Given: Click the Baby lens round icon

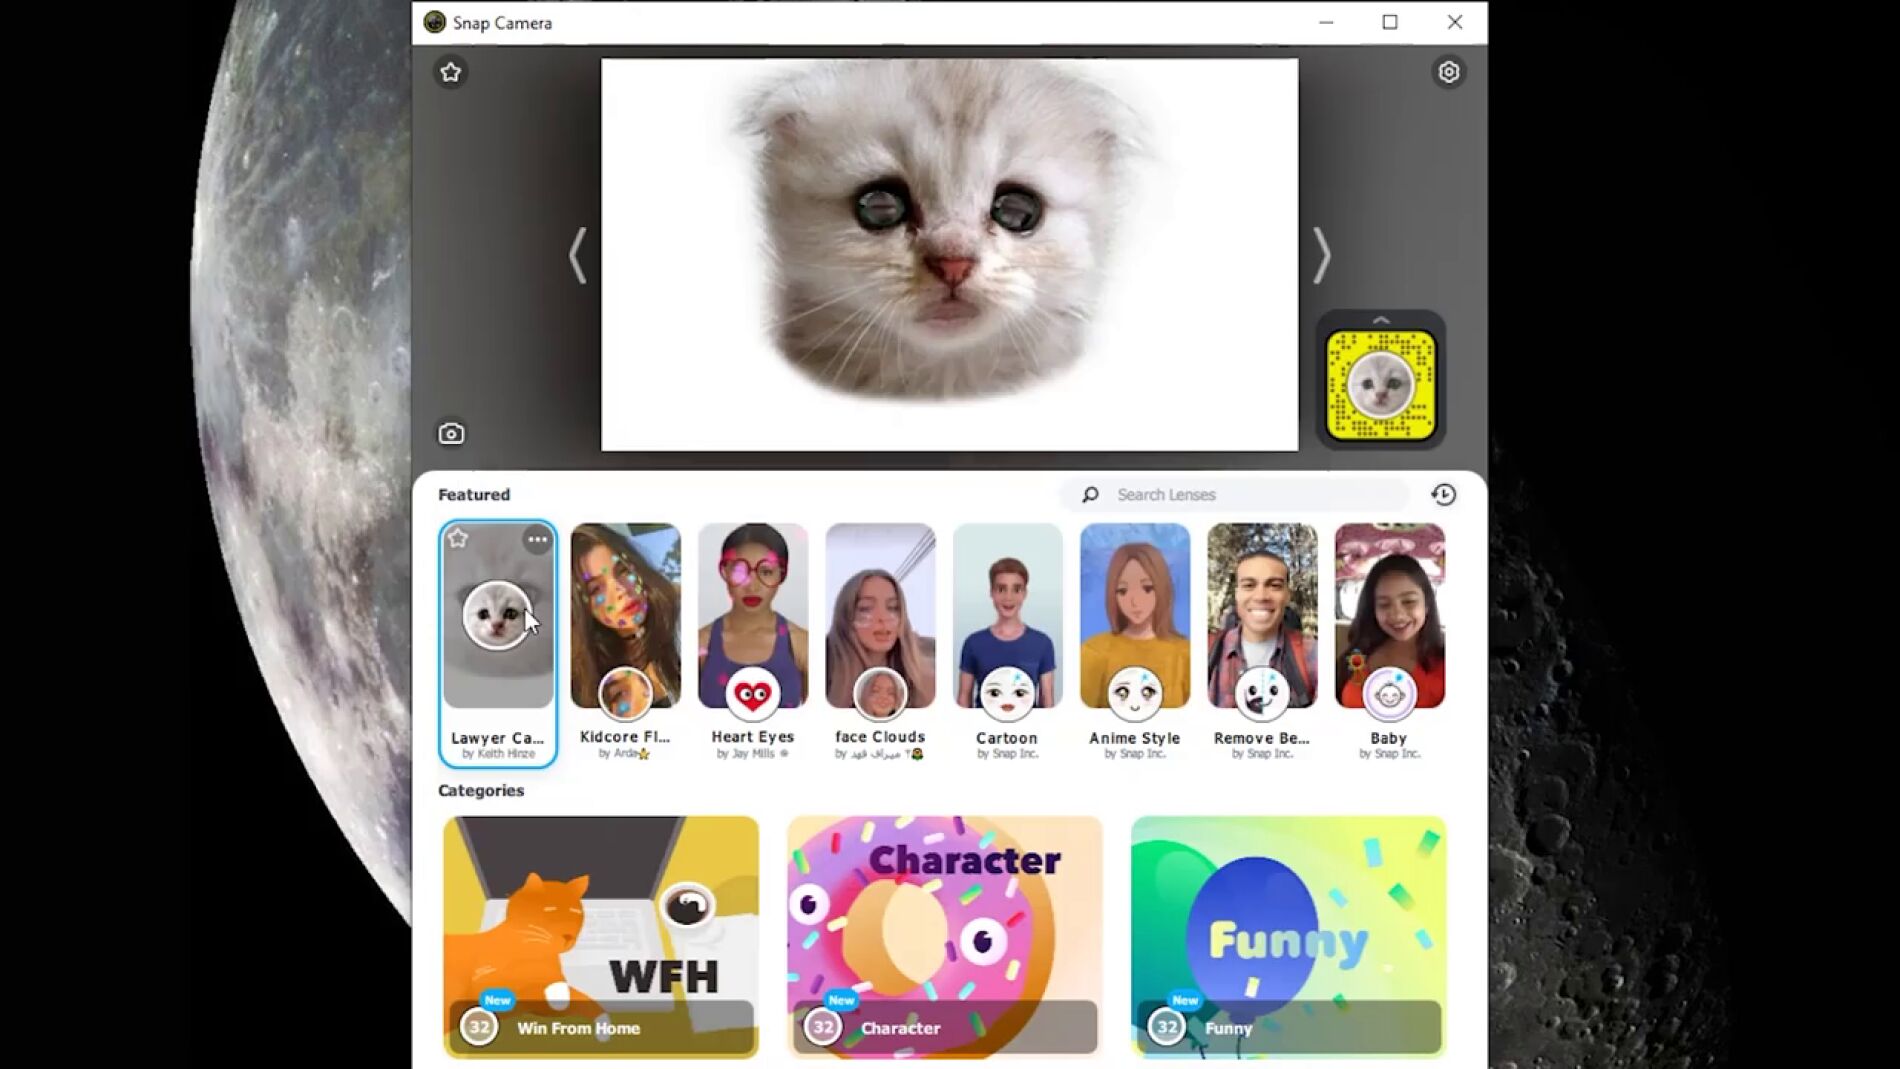Looking at the screenshot, I should point(1389,693).
